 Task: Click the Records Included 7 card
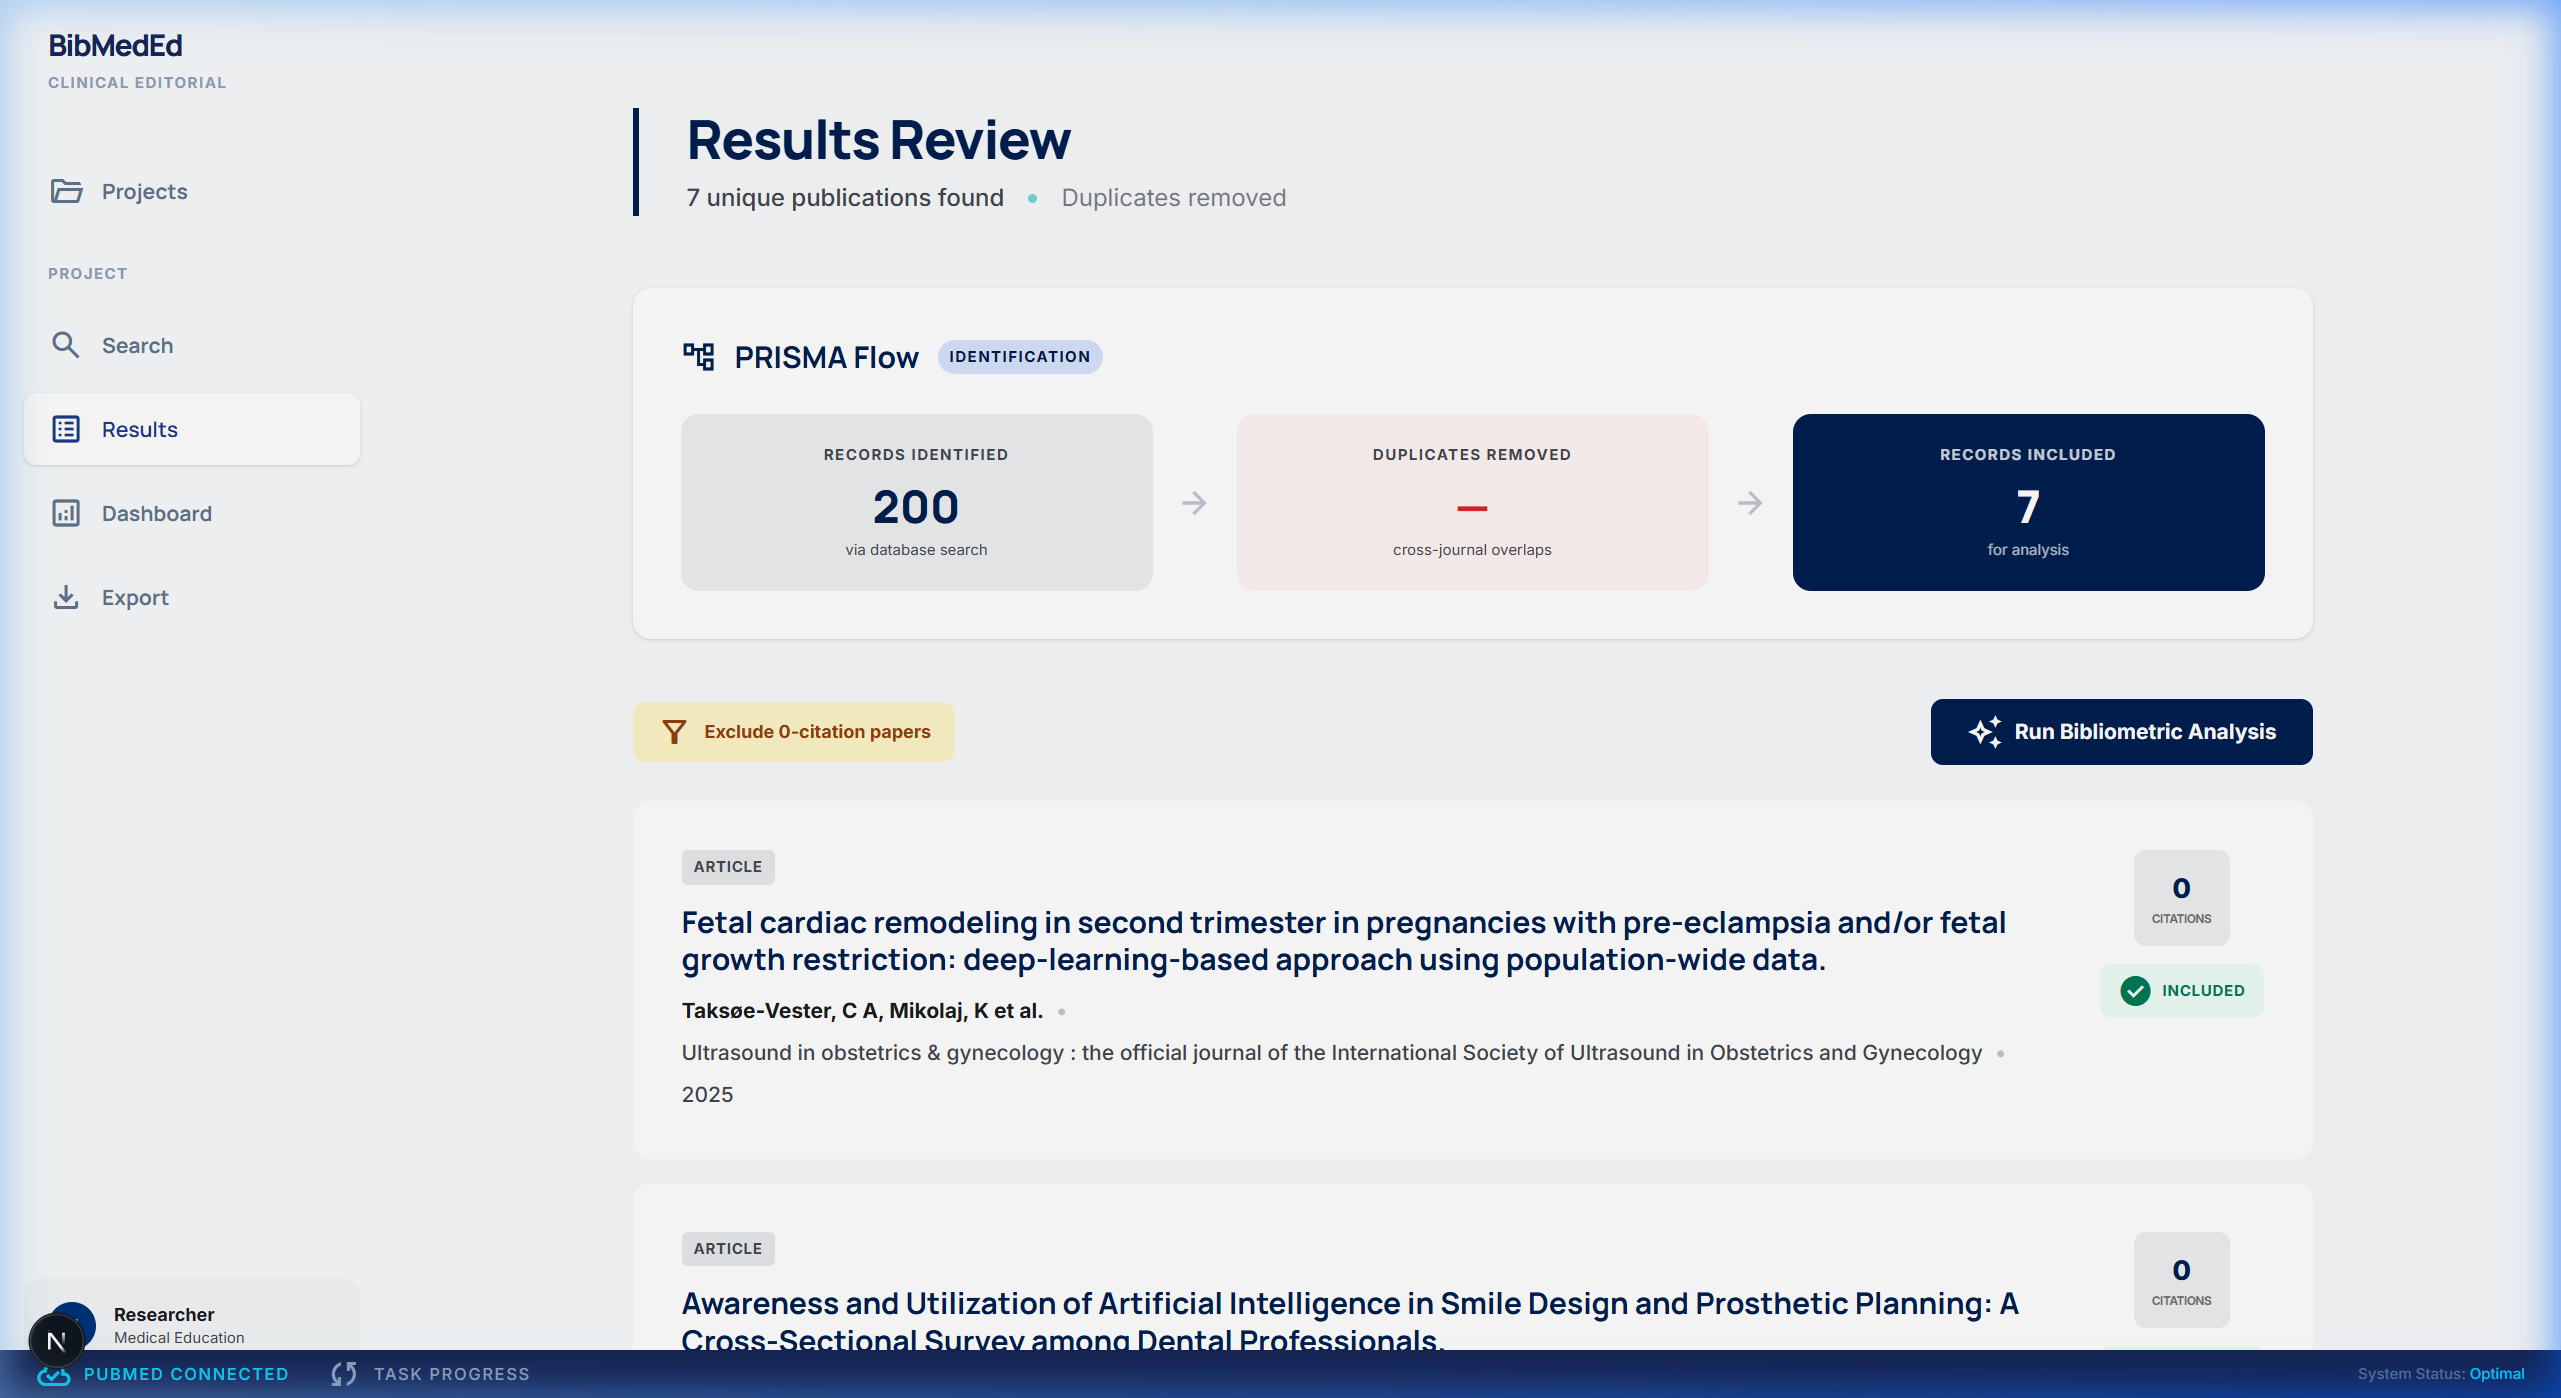[x=2029, y=502]
